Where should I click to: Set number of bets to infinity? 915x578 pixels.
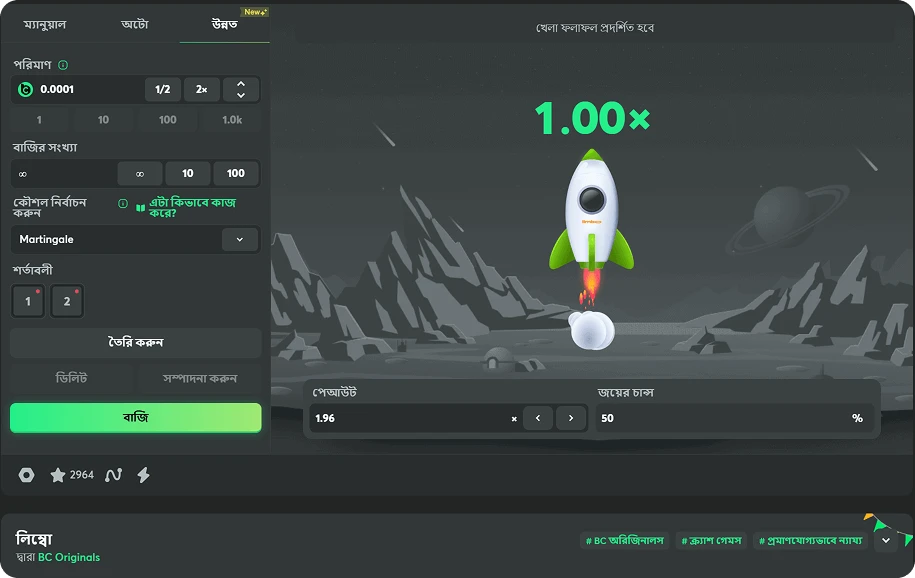pyautogui.click(x=140, y=173)
